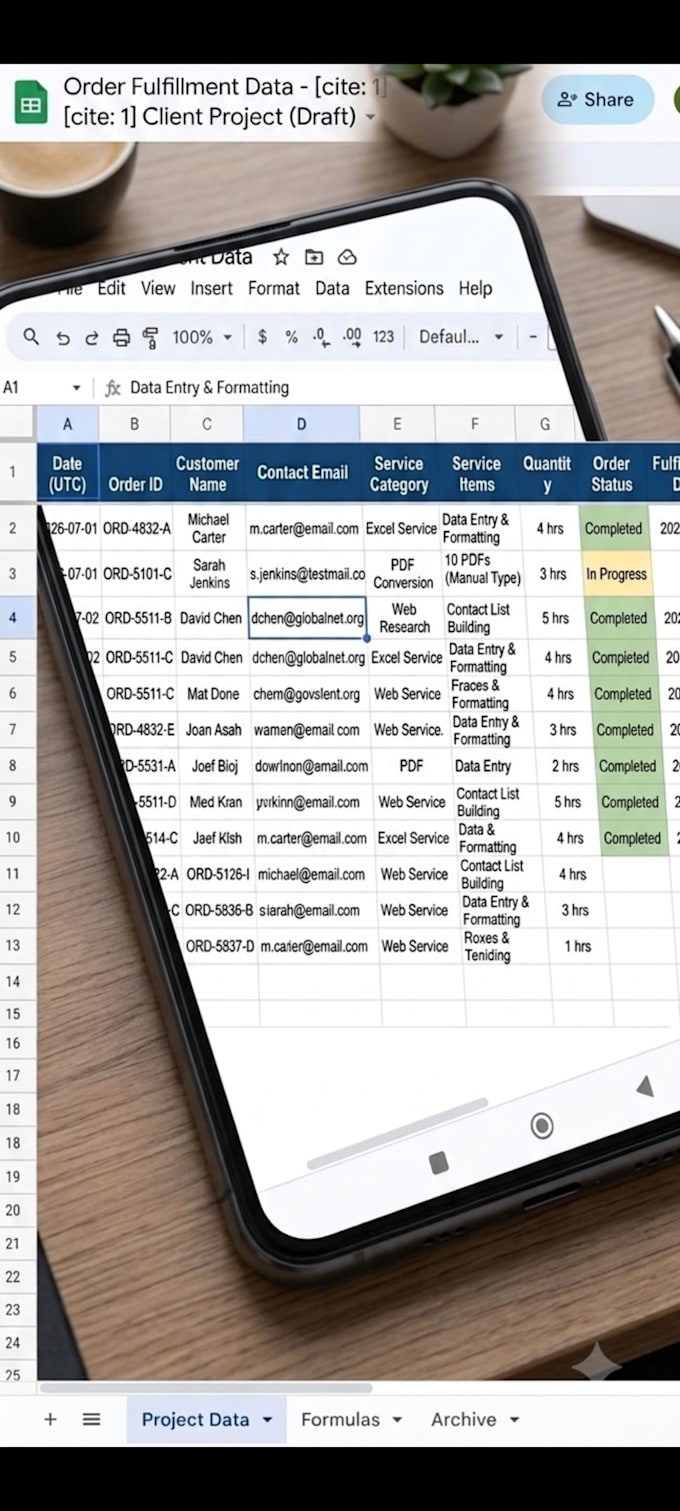Click the move to folder icon
The image size is (680, 1511).
[x=314, y=257]
